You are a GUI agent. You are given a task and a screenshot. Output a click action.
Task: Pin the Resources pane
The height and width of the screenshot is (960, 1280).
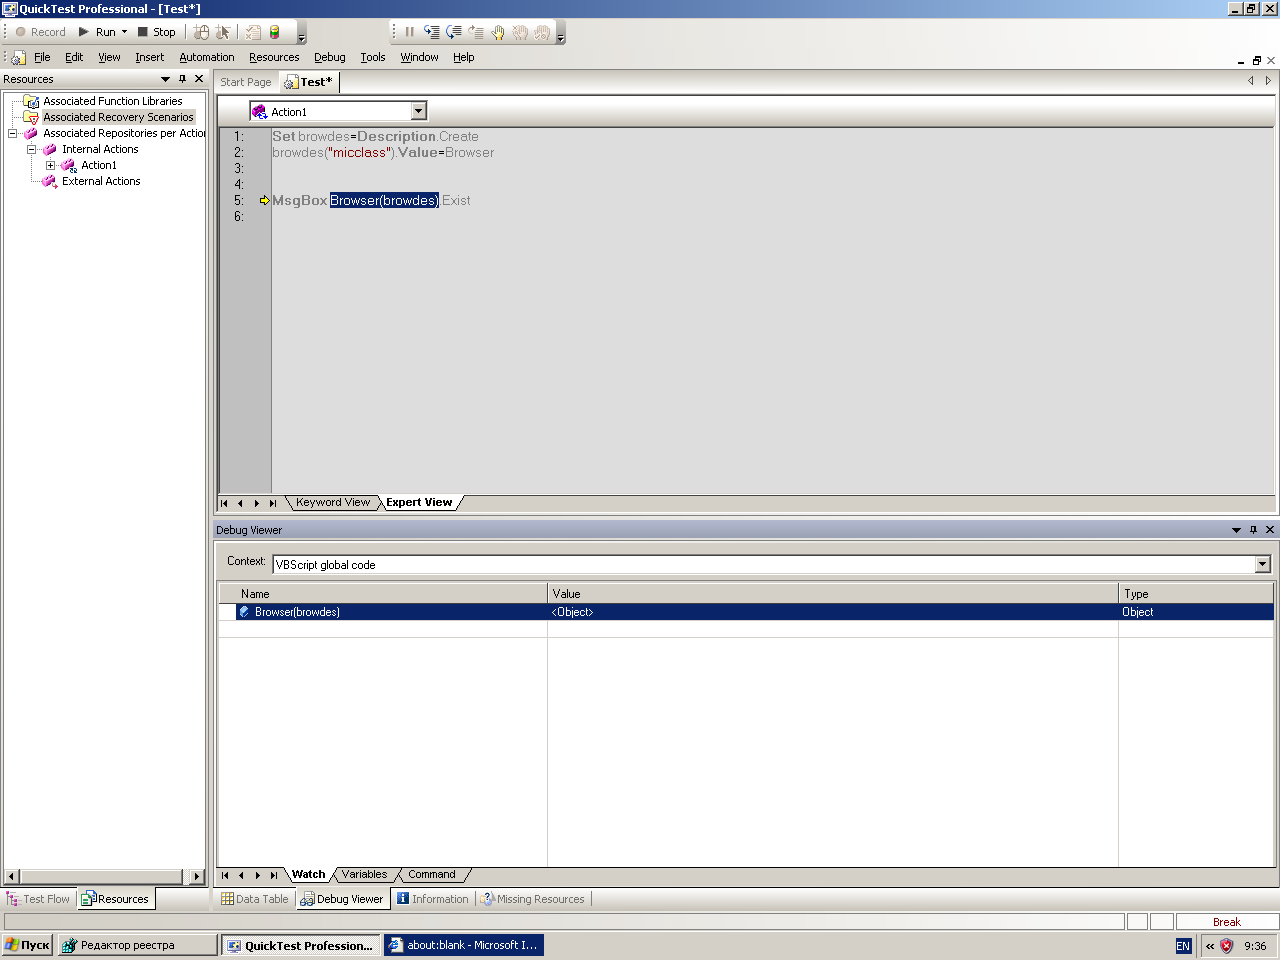pyautogui.click(x=182, y=79)
